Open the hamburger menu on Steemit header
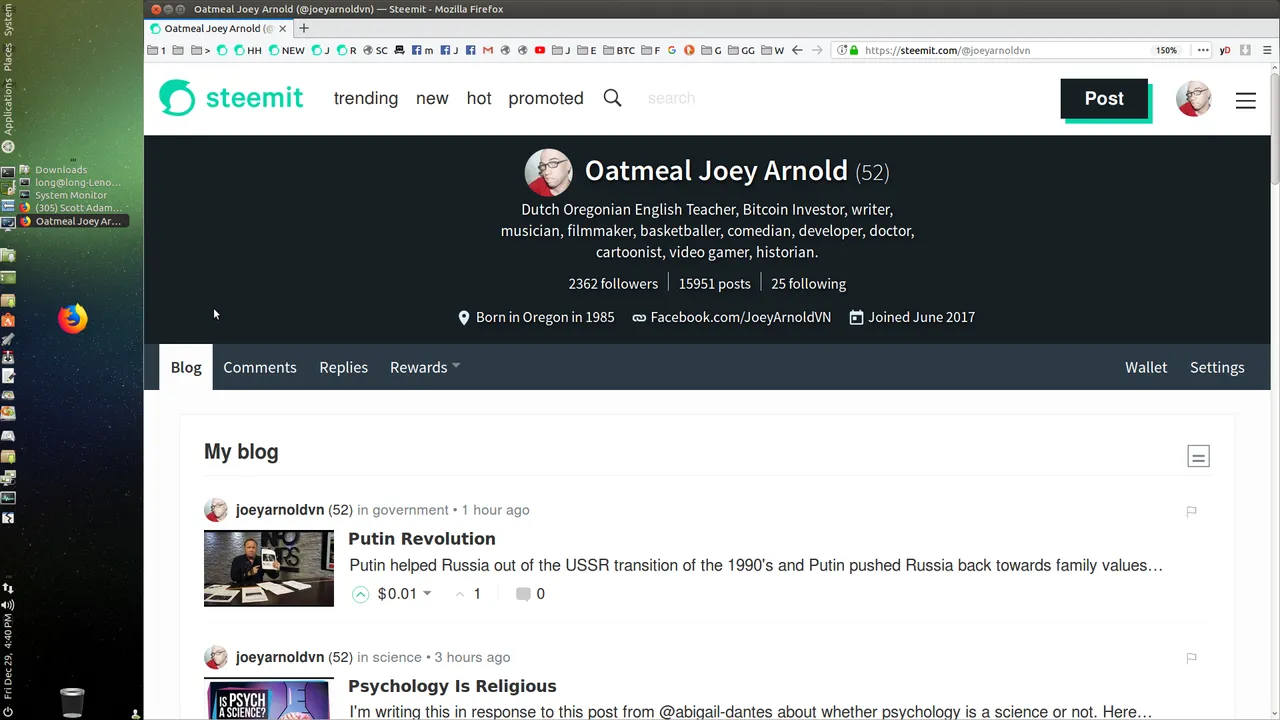This screenshot has height=720, width=1280. pyautogui.click(x=1245, y=100)
